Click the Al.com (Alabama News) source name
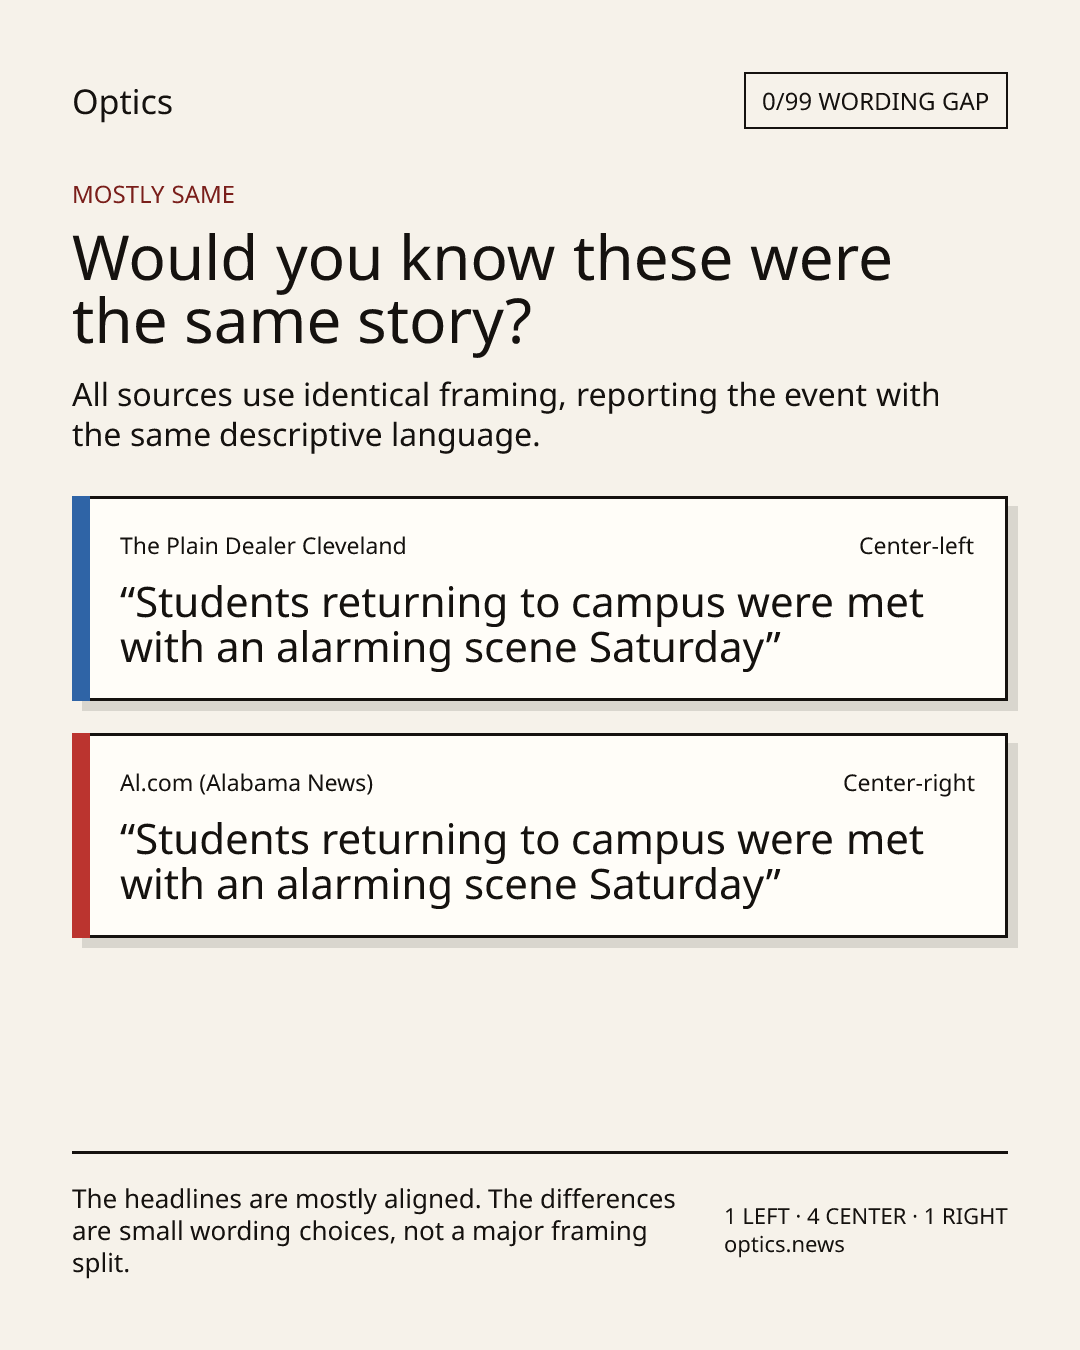The height and width of the screenshot is (1350, 1080). pyautogui.click(x=247, y=783)
